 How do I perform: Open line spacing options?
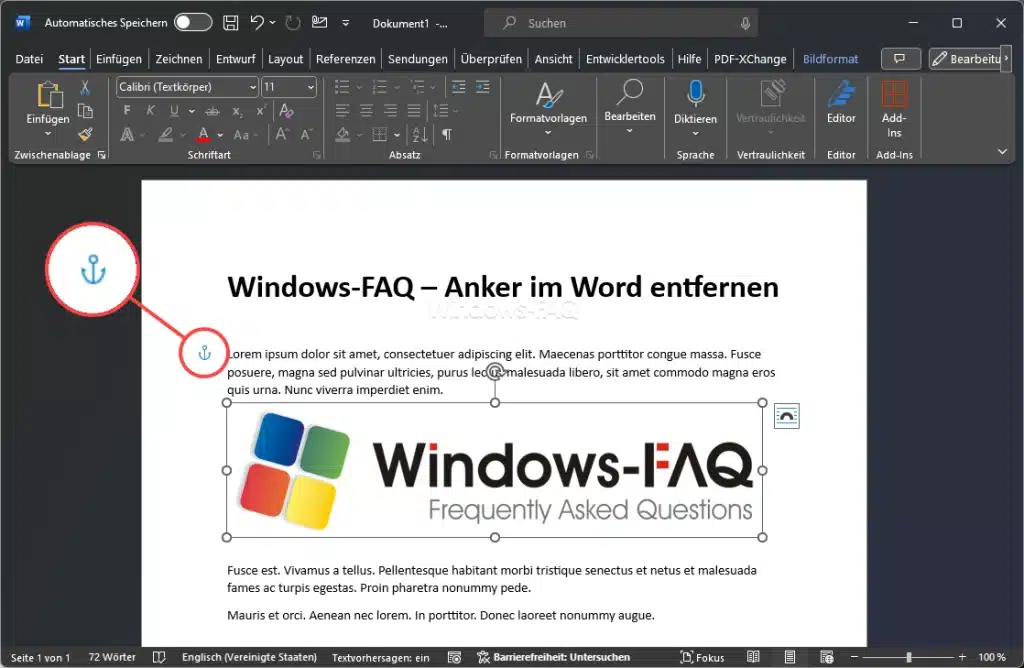coord(441,111)
